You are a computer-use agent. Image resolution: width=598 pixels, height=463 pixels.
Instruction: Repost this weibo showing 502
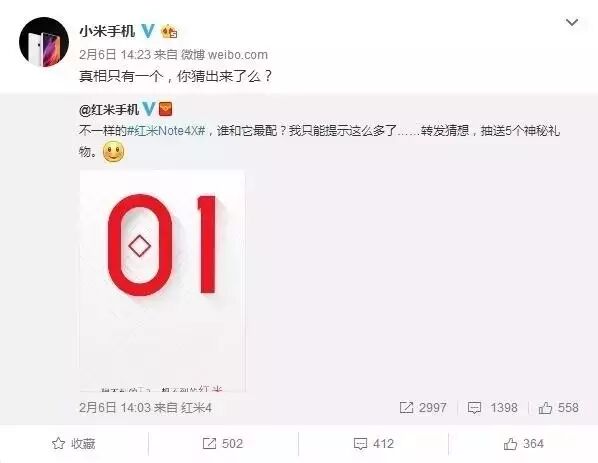223,444
